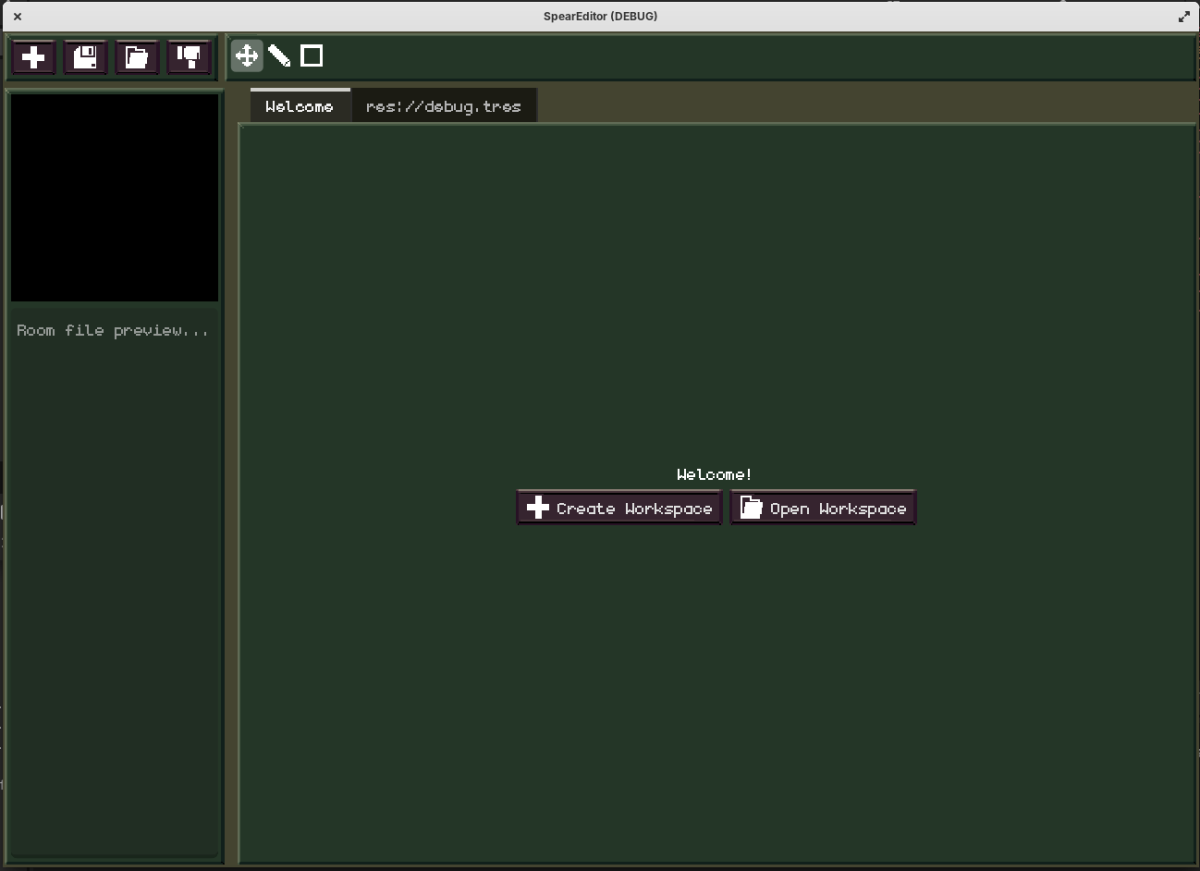Click the "Room file preview..." text
The image size is (1200, 871).
113,330
